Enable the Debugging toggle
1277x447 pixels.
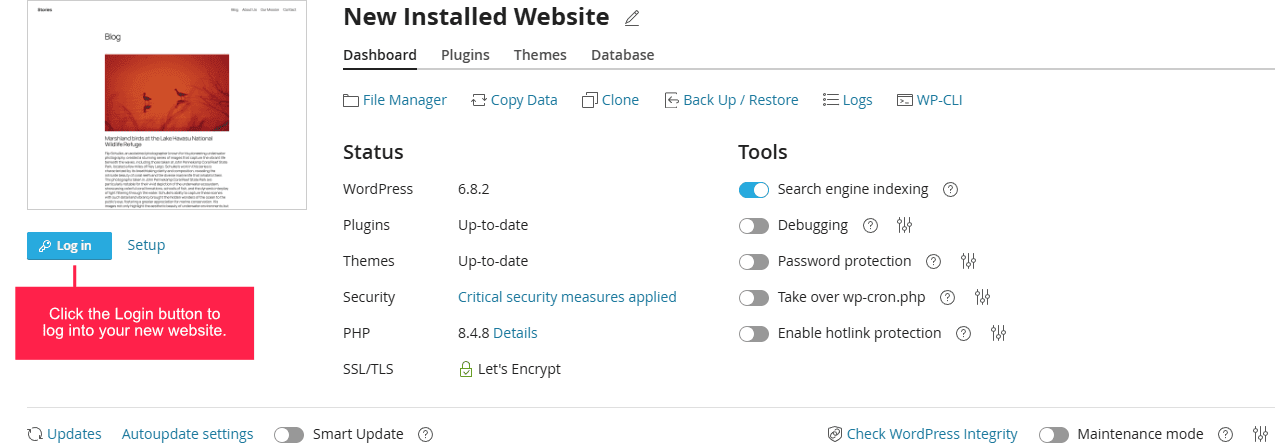pyautogui.click(x=754, y=225)
